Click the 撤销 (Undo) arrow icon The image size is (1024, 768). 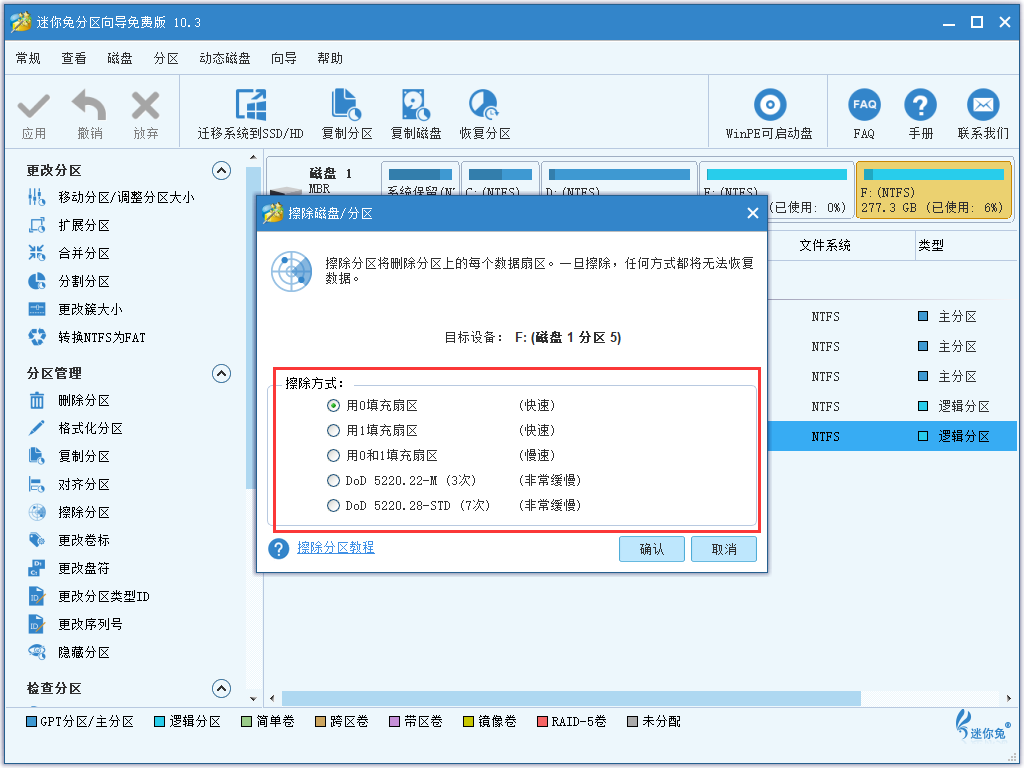[x=89, y=106]
